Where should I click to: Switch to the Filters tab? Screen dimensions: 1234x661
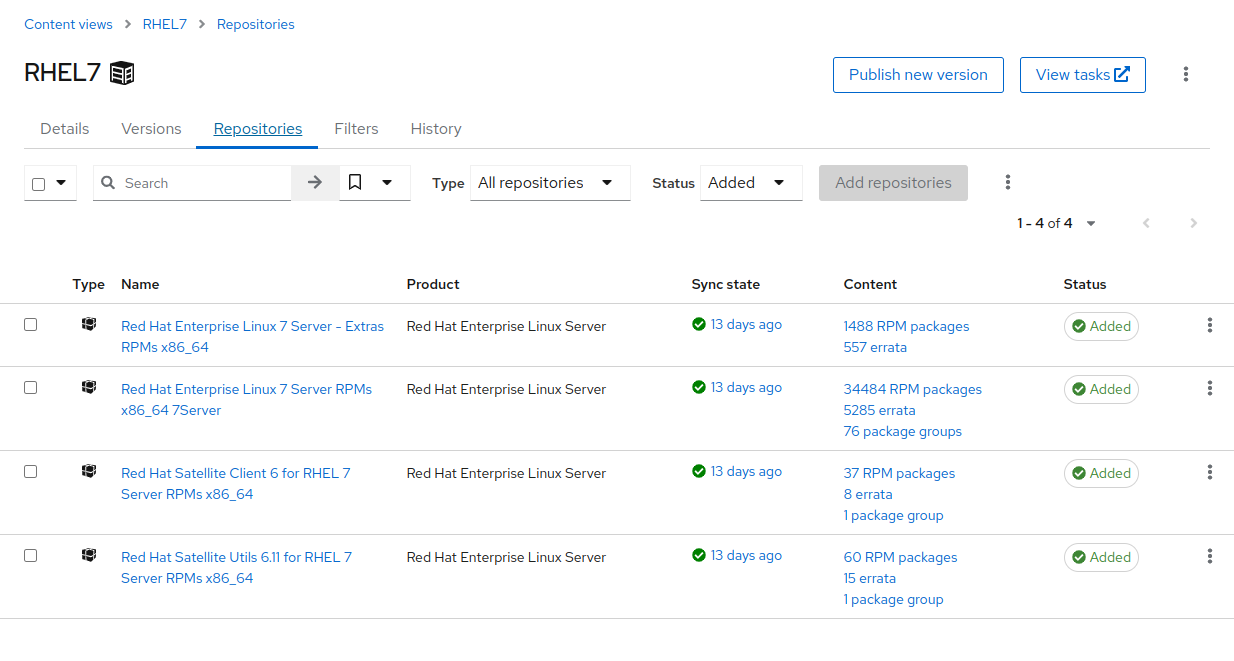point(356,128)
